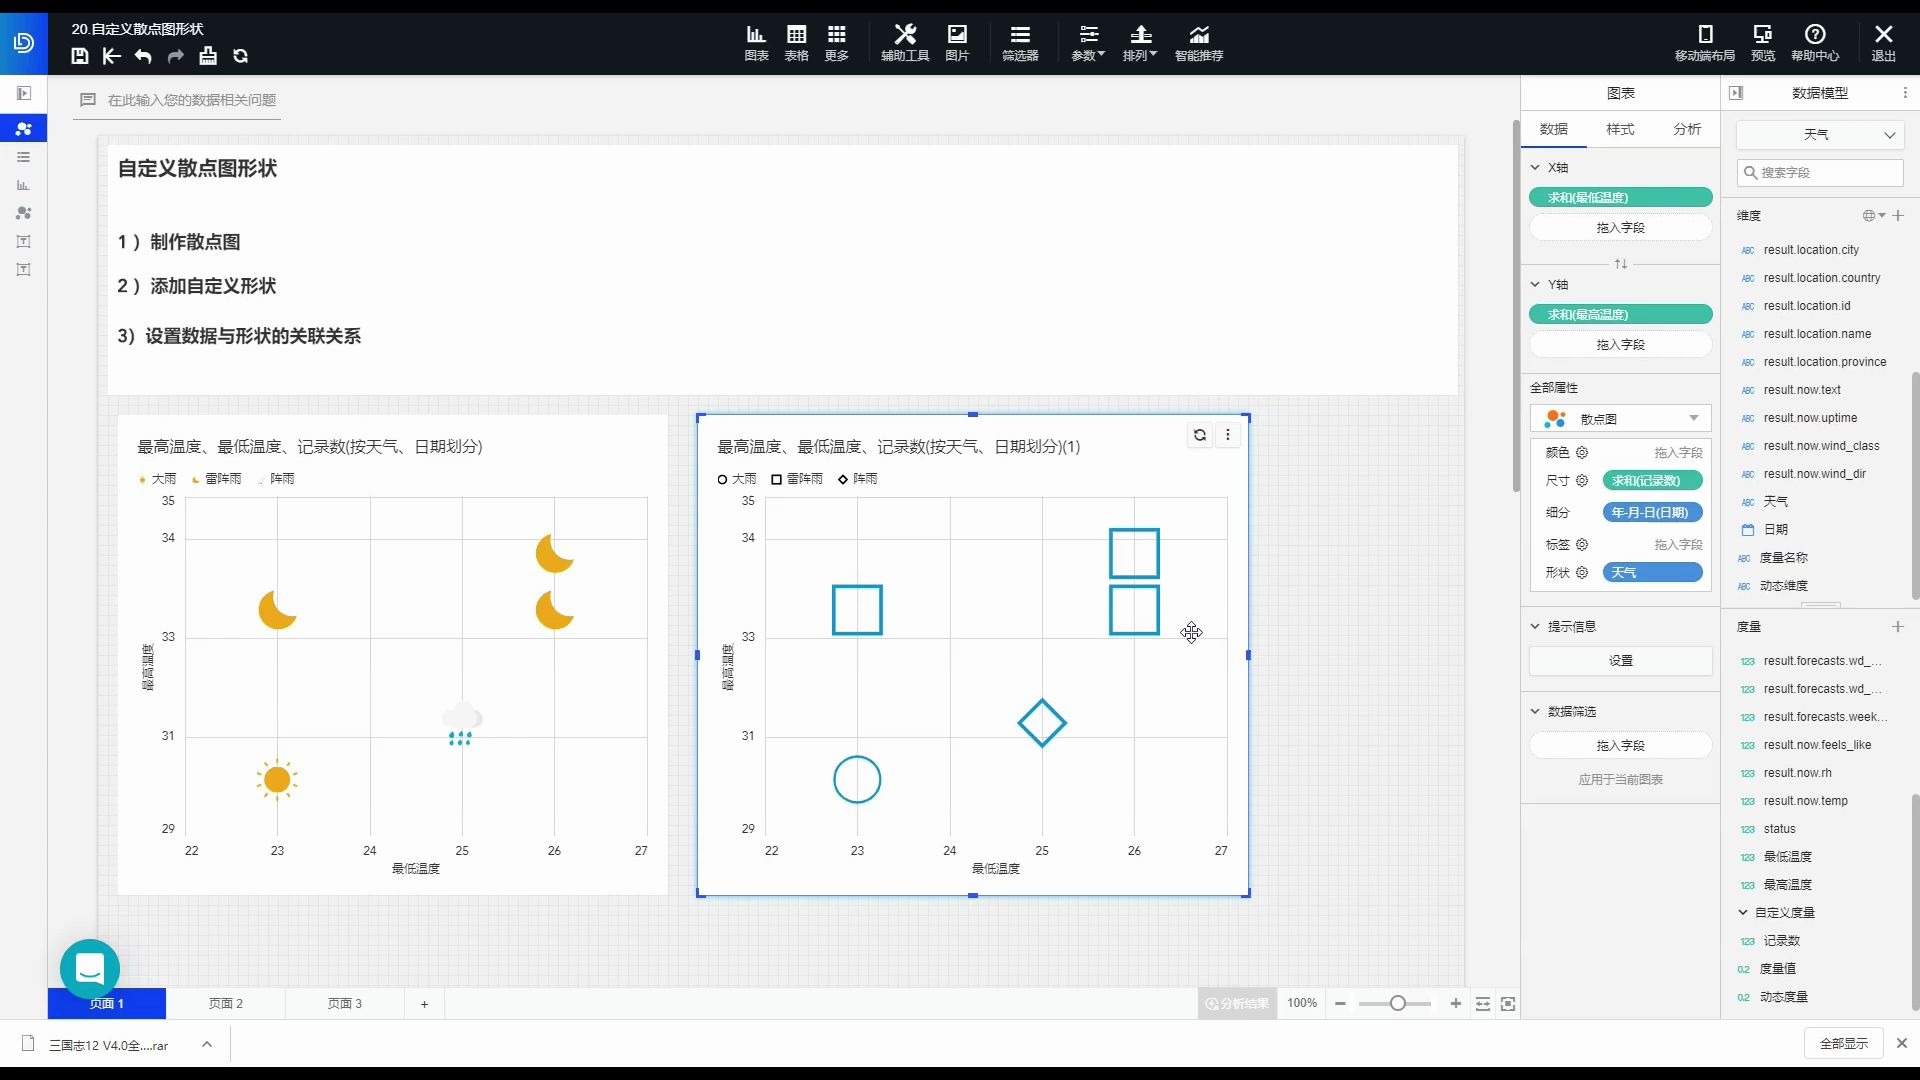Select the 页面 1 tab
The image size is (1920, 1080).
pyautogui.click(x=107, y=1003)
